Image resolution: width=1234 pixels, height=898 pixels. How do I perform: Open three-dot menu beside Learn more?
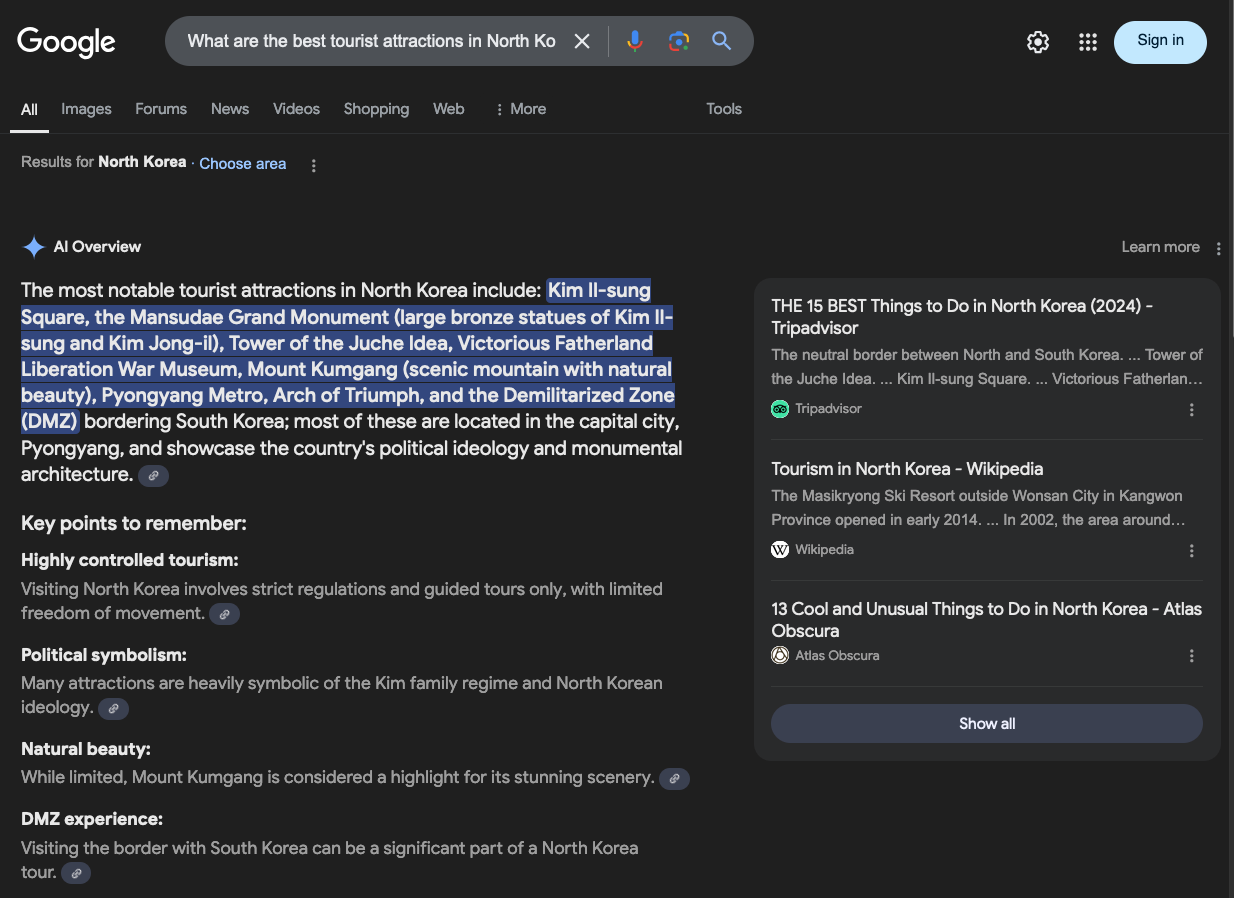tap(1218, 248)
